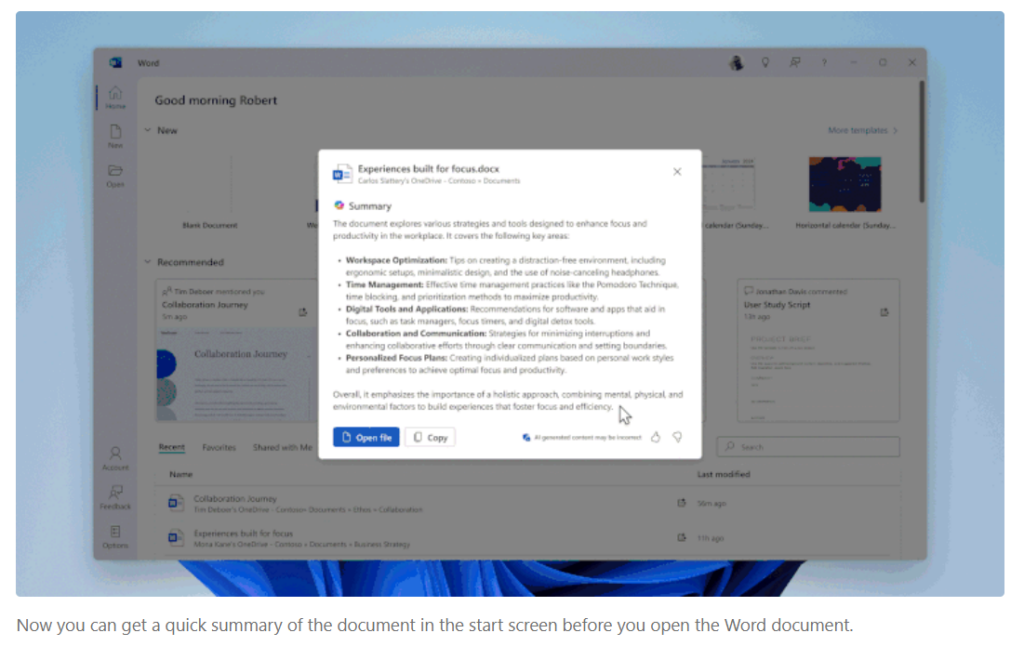Copy the summary with the Copy button

click(430, 437)
